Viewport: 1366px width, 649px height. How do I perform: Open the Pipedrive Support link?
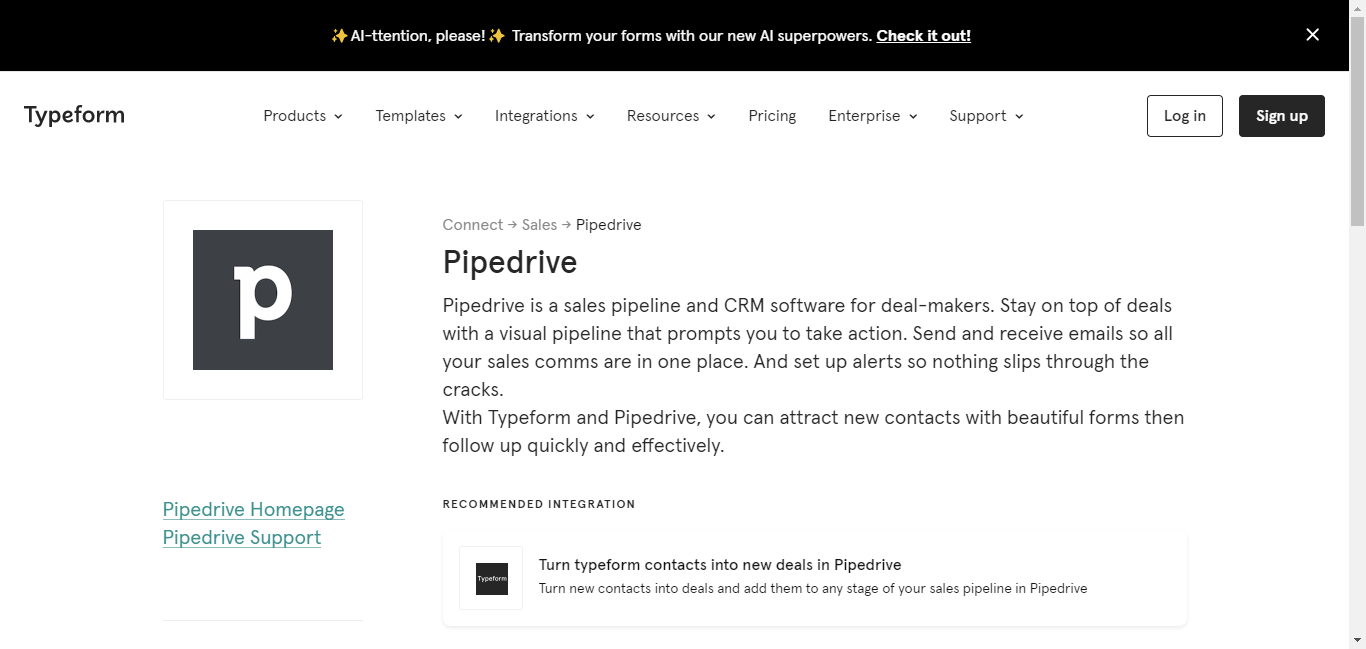coord(241,537)
